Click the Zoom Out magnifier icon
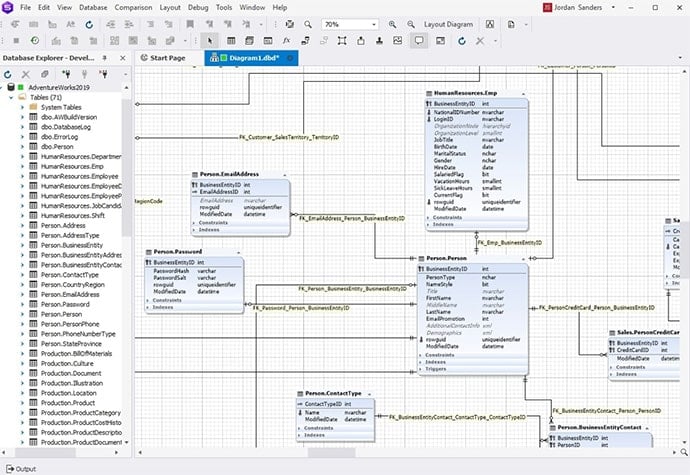Screen dimensions: 690x475 pos(411,24)
